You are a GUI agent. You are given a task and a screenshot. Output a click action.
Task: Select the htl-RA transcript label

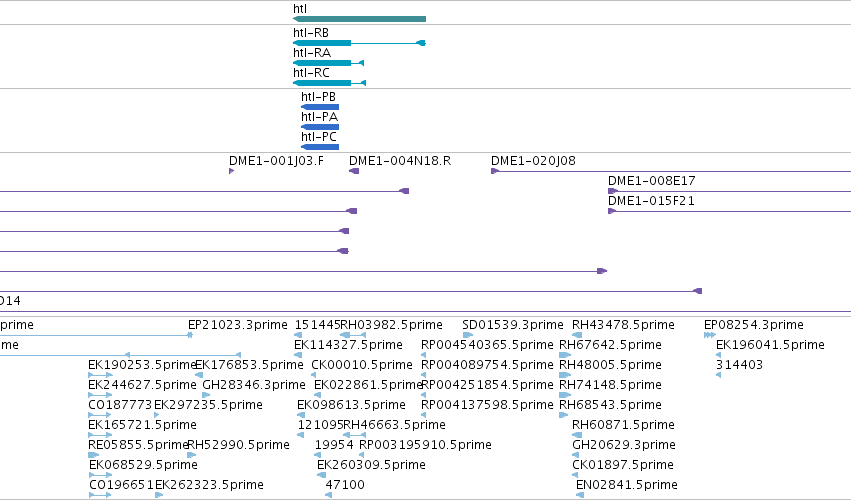coord(312,53)
